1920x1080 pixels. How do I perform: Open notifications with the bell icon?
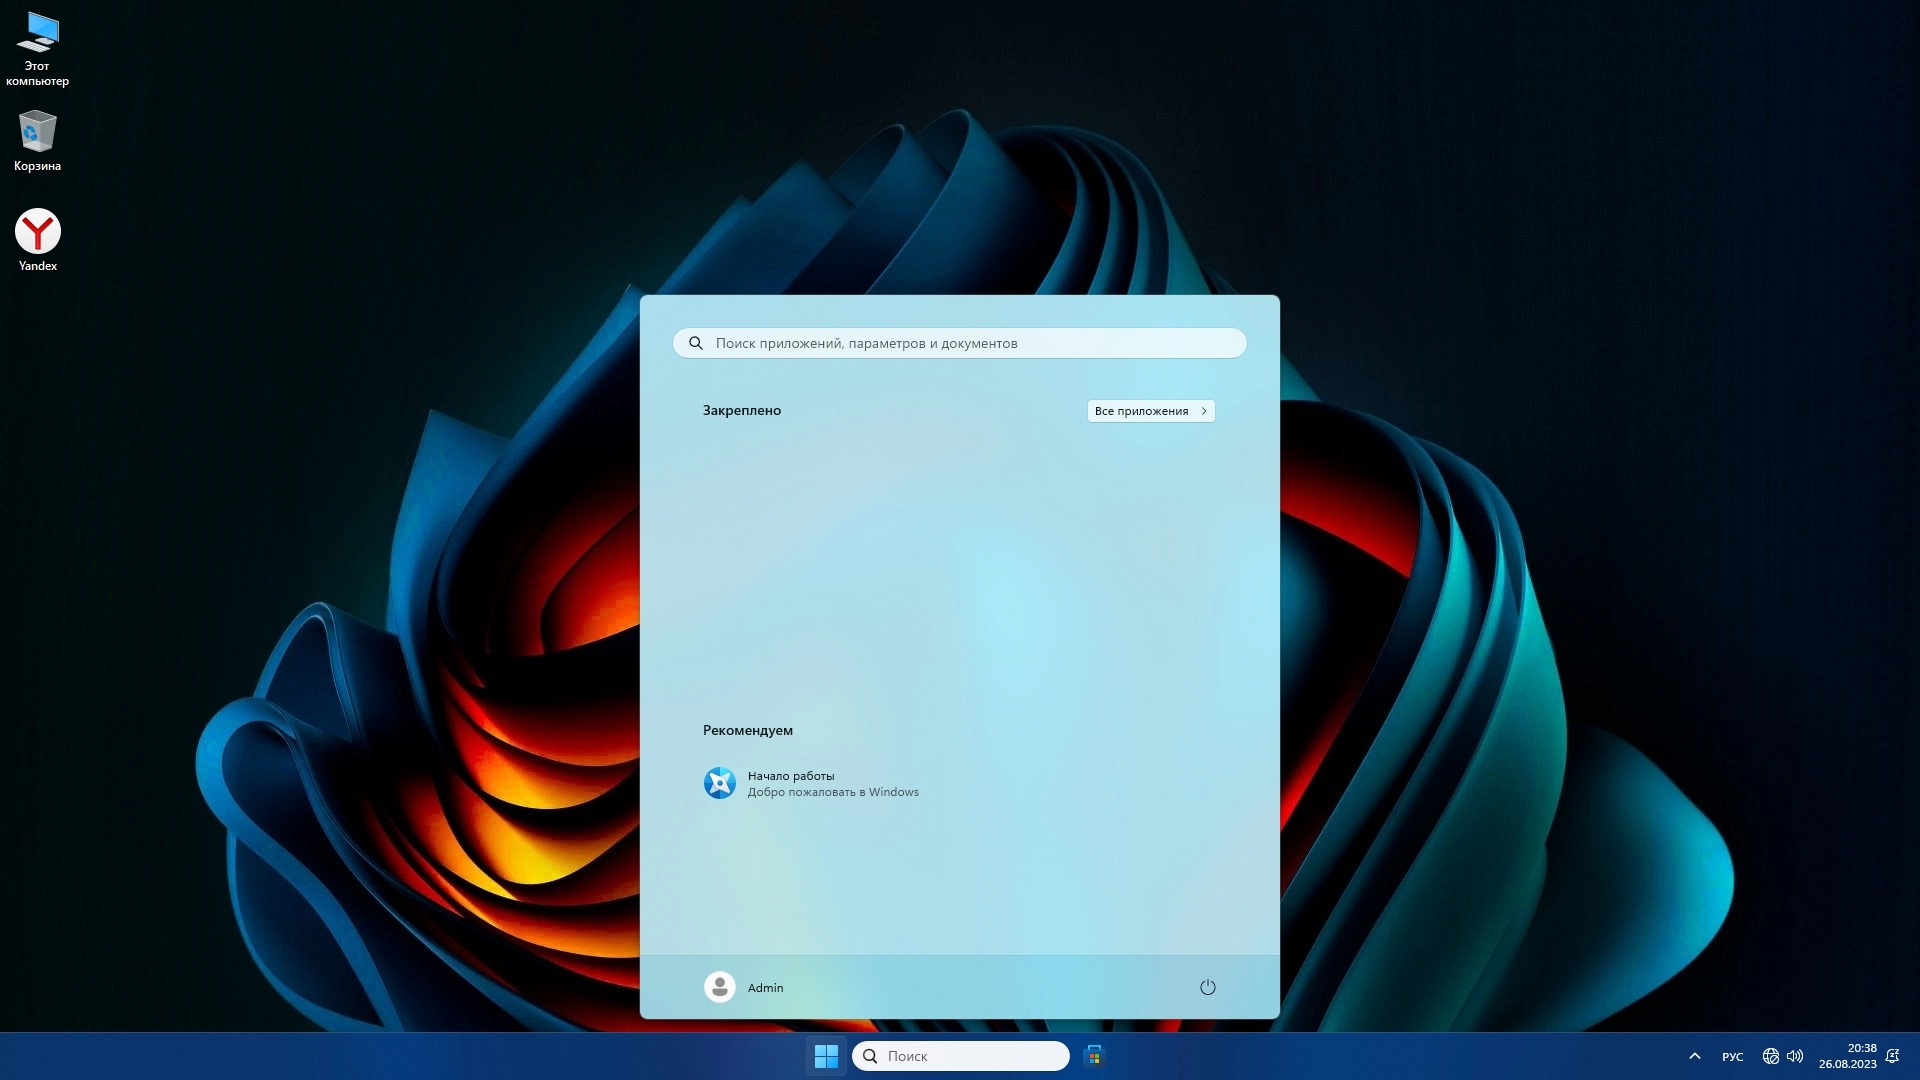(x=1892, y=1056)
